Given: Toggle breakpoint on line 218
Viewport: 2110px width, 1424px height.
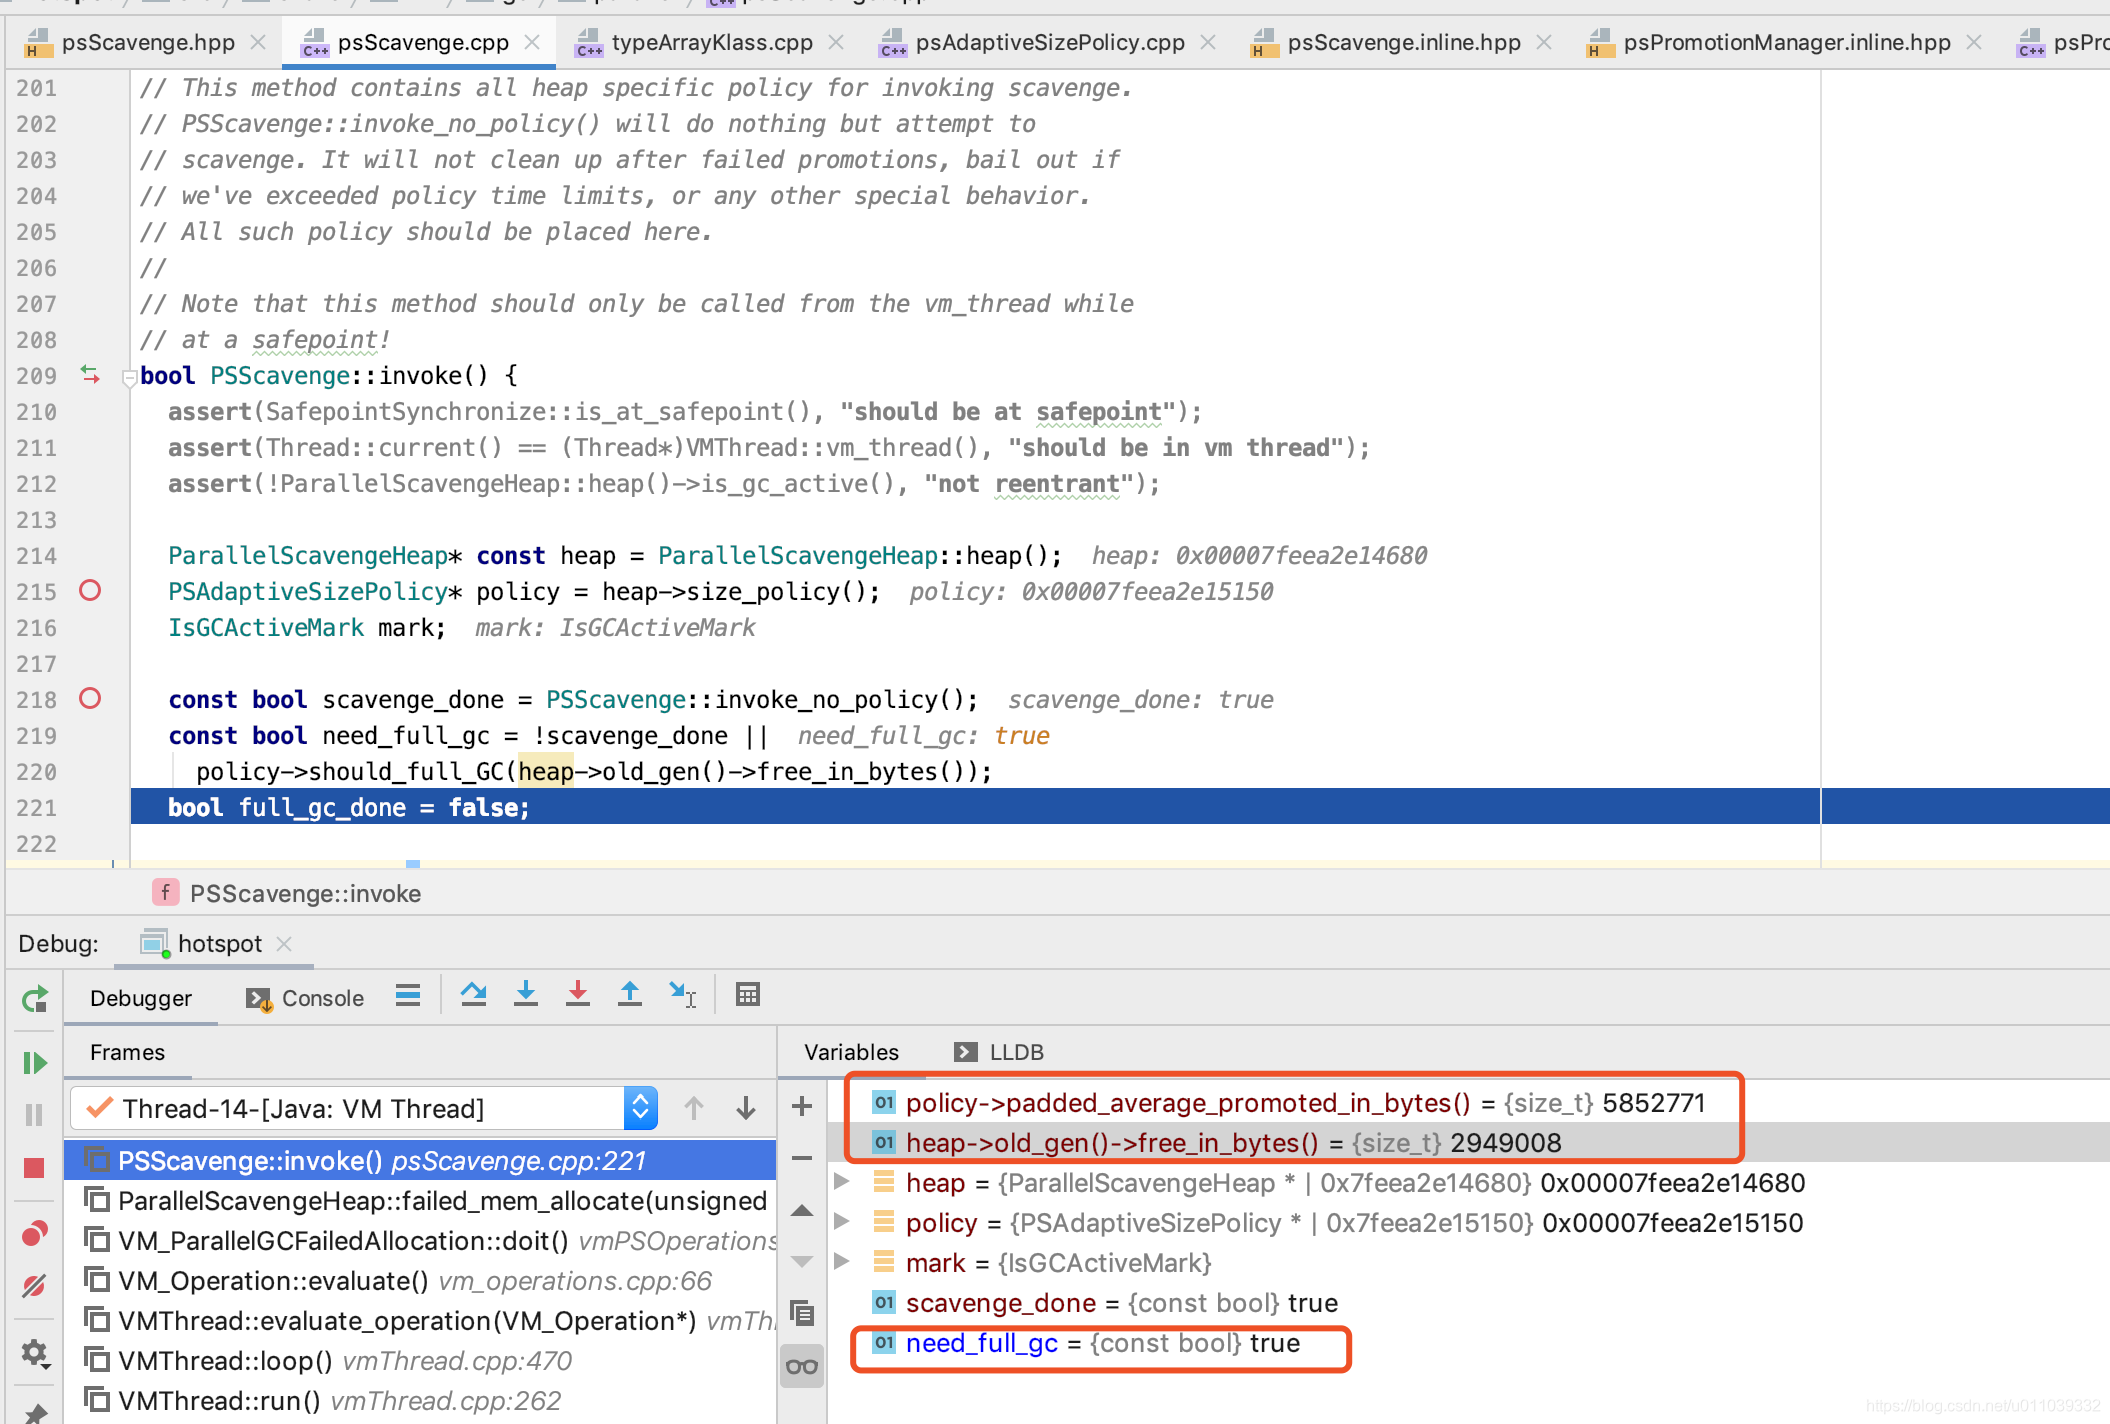Looking at the screenshot, I should pyautogui.click(x=90, y=699).
